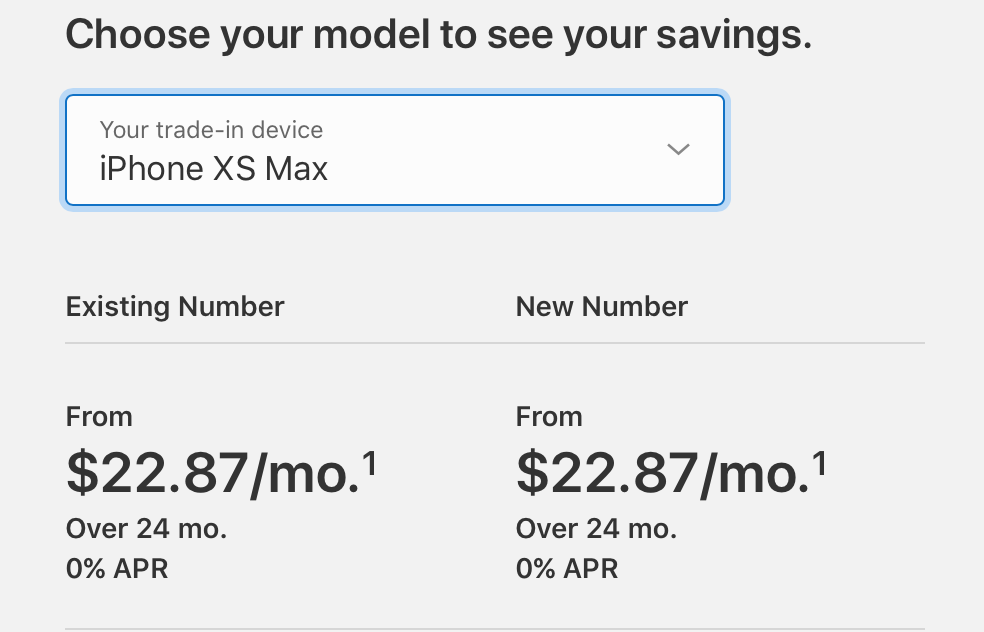984x632 pixels.
Task: Click 'From' label under New Number
Action: tap(549, 416)
